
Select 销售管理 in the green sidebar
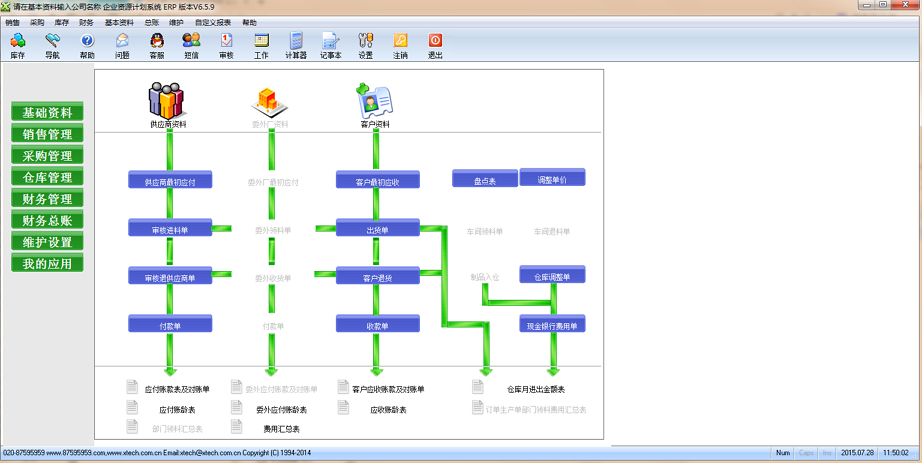pyautogui.click(x=47, y=134)
